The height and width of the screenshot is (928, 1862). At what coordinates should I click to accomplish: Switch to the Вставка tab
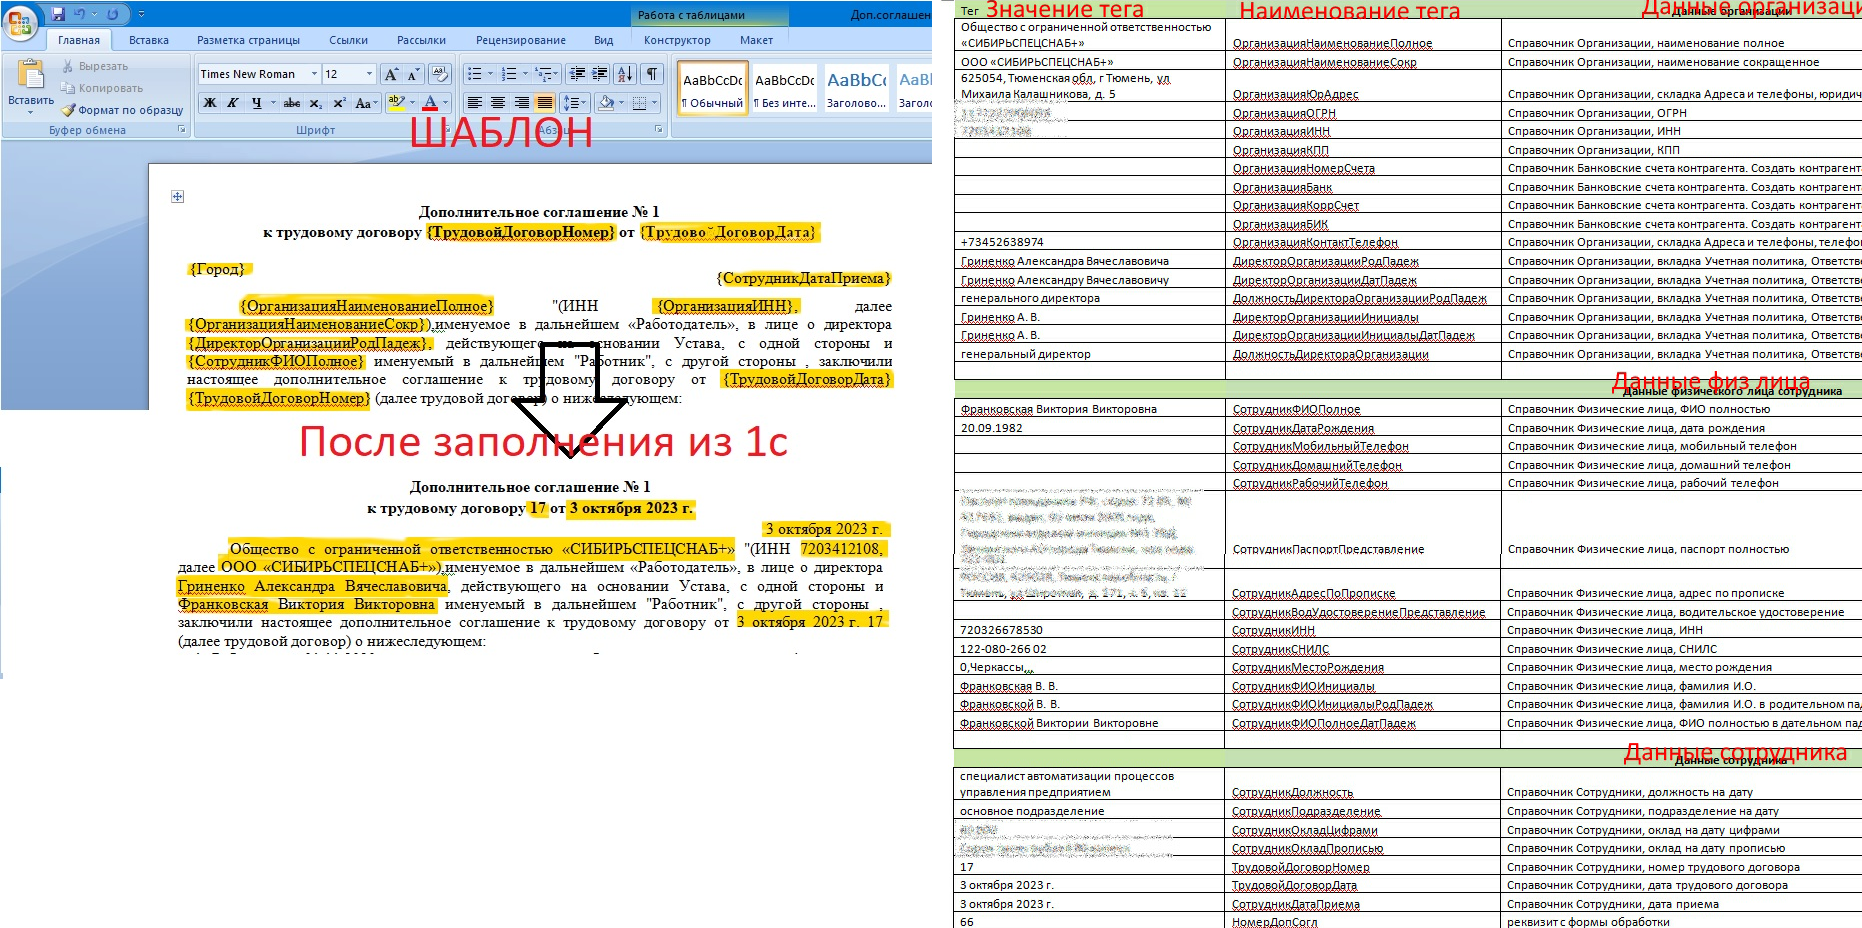click(149, 40)
